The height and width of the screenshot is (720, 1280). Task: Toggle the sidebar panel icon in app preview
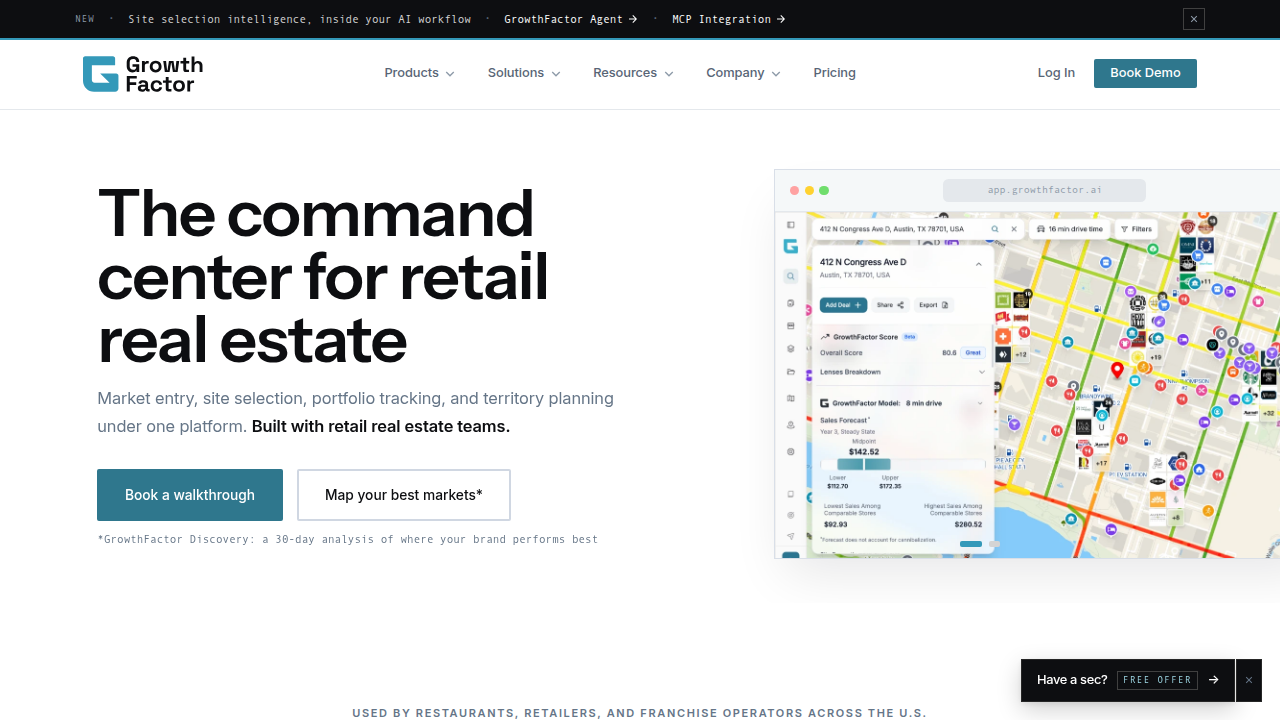(791, 225)
